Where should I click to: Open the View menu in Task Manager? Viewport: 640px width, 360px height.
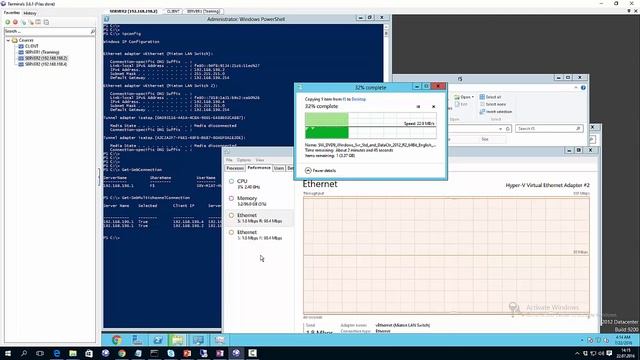(x=260, y=160)
